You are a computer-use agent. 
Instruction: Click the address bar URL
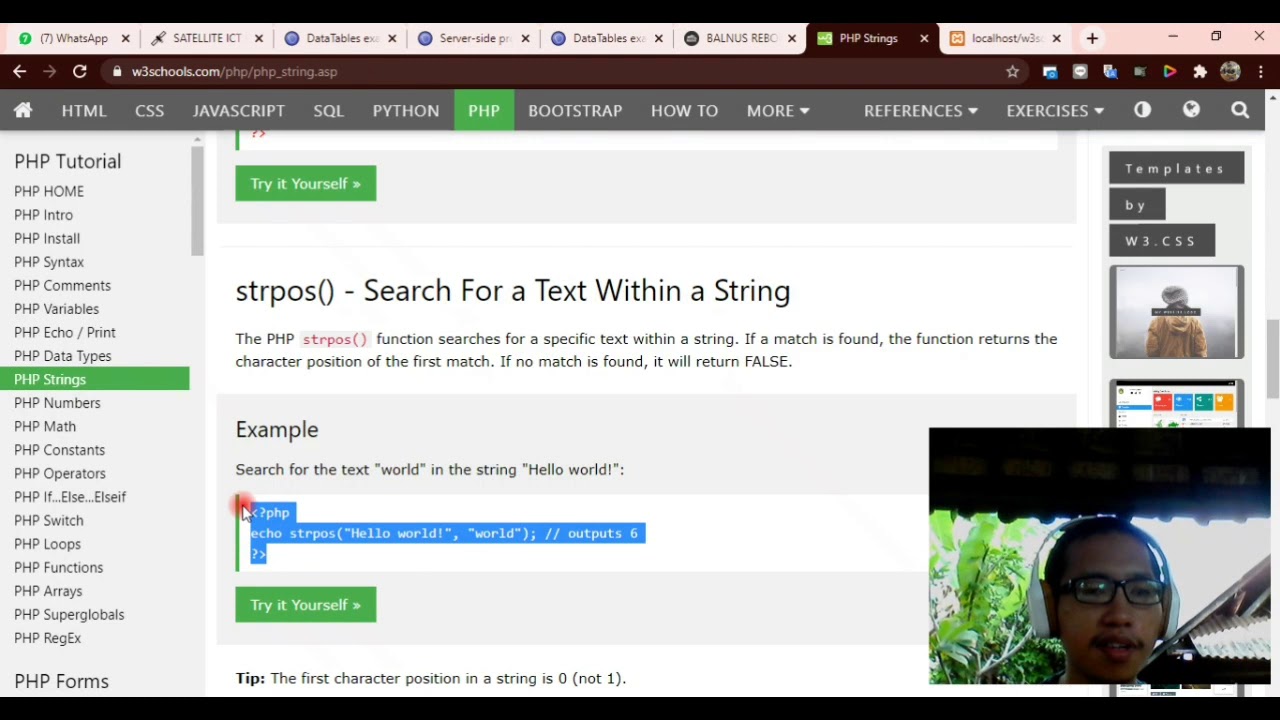point(234,71)
